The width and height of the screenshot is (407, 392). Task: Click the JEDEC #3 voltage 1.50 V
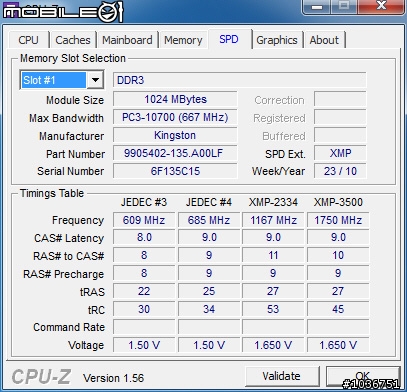click(x=144, y=345)
